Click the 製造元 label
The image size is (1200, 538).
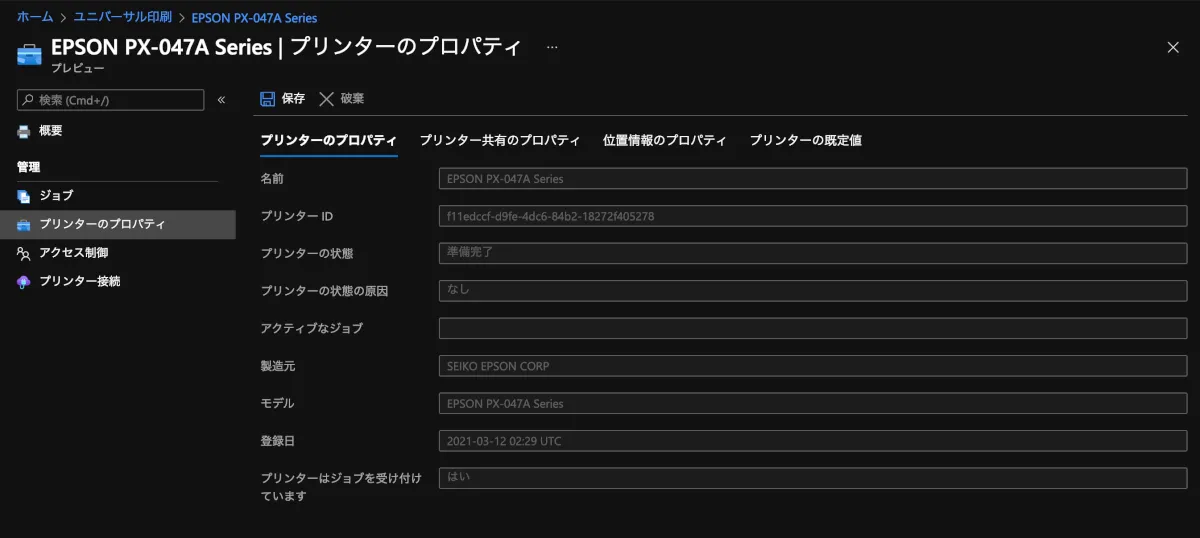(278, 366)
